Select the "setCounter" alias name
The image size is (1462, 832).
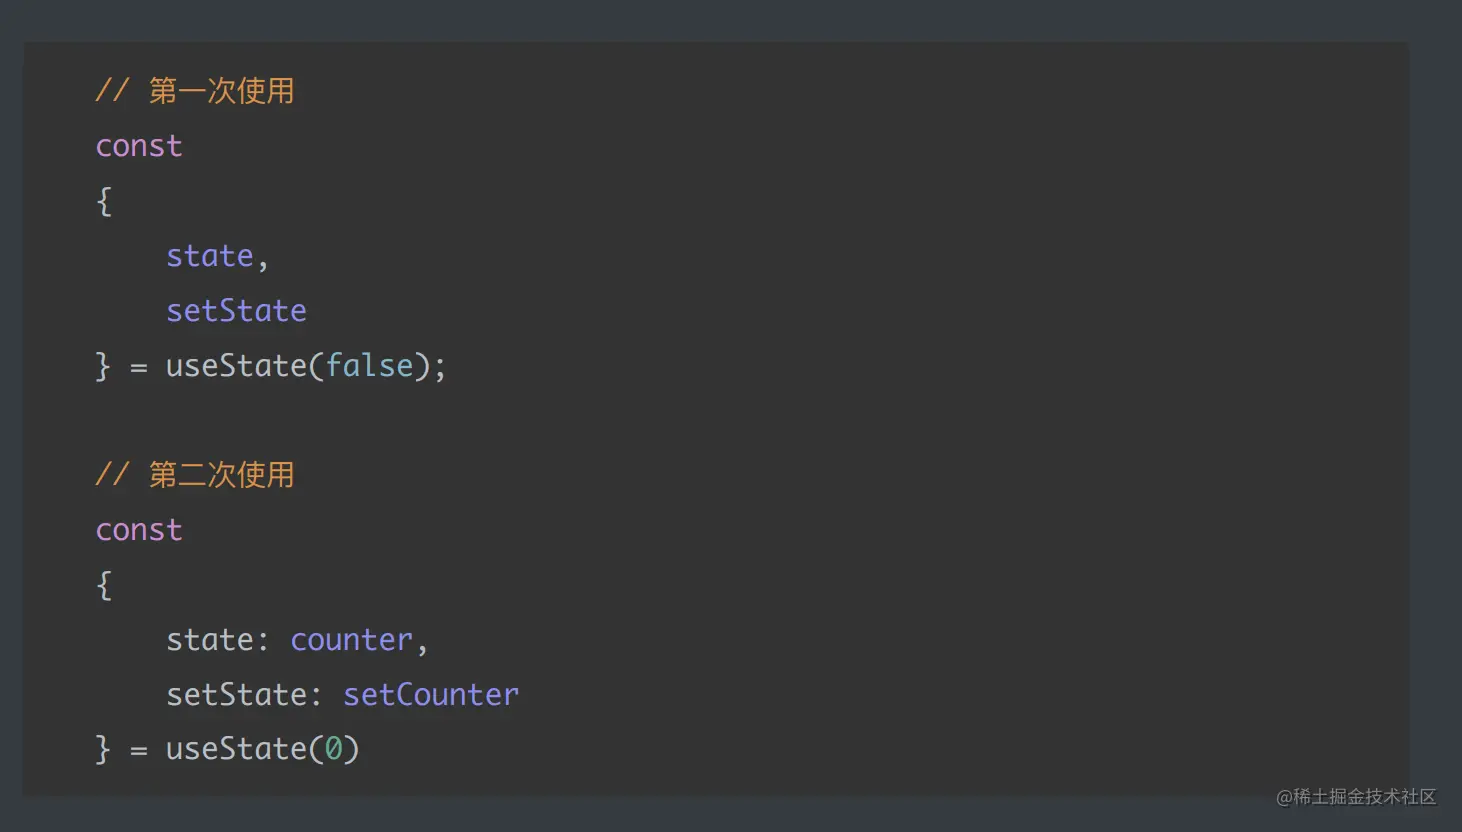point(431,695)
